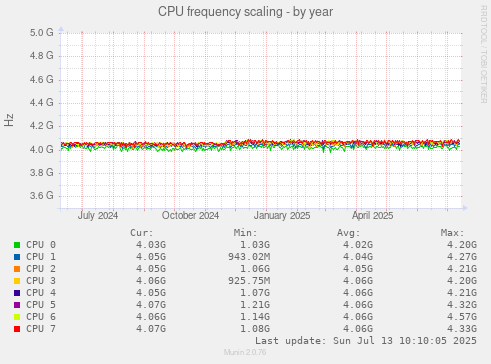
Task: Click the '4.2 G' y-axis label
Action: 41,126
